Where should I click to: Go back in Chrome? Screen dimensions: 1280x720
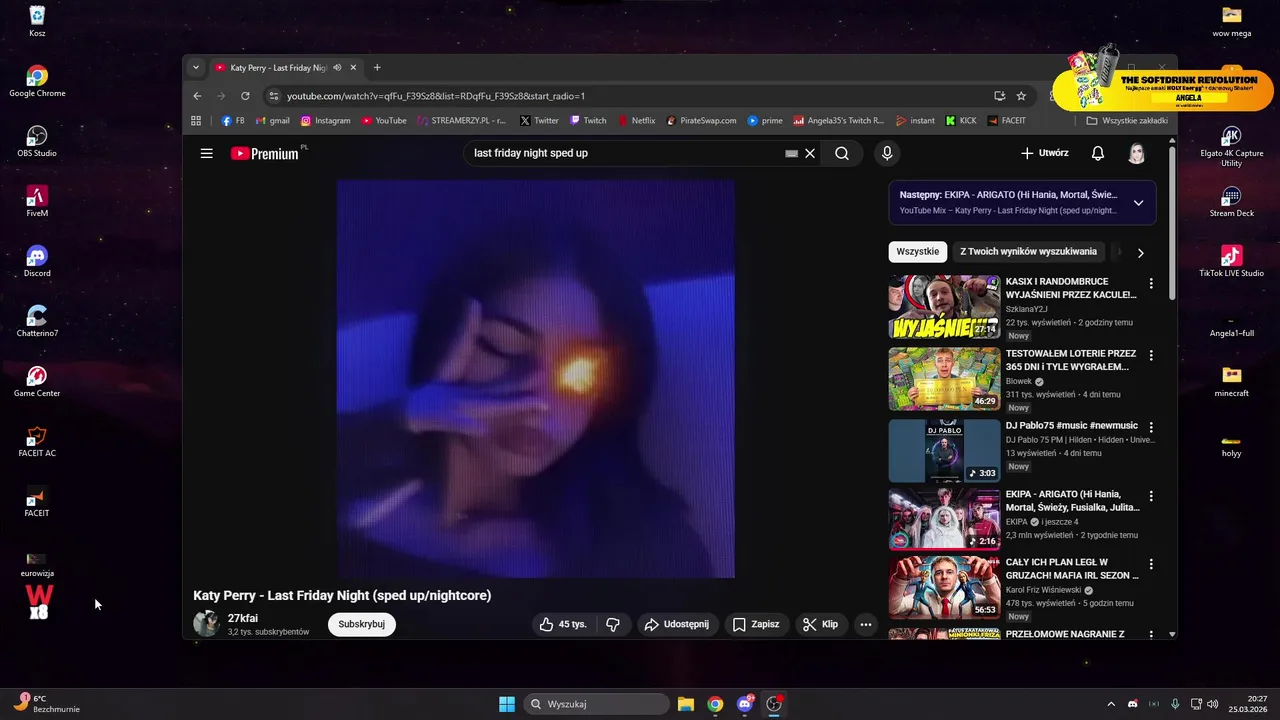[x=197, y=96]
